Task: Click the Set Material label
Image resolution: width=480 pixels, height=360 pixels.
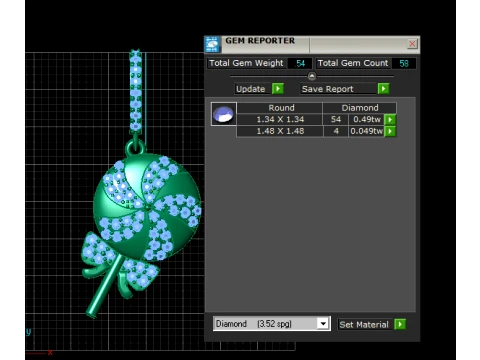Action: click(364, 324)
